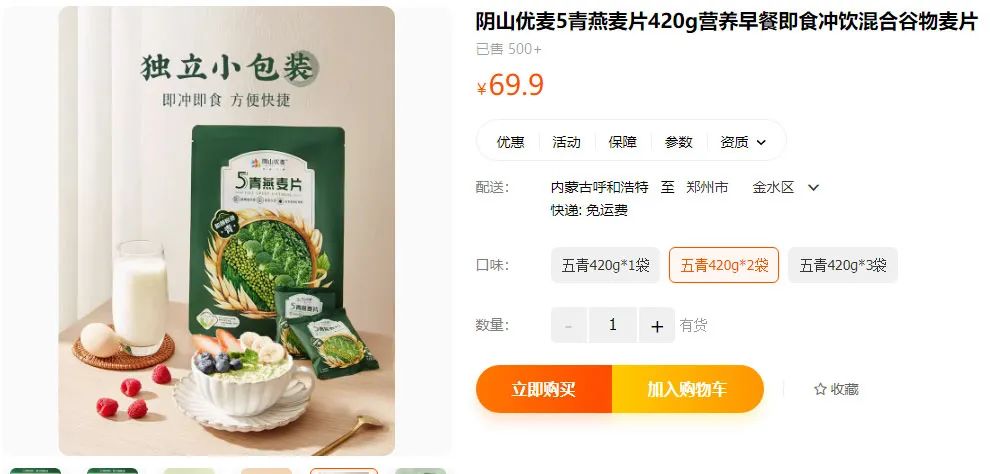Viewport: 990px width, 474px height.
Task: Increase quantity with the plus button
Action: pyautogui.click(x=657, y=326)
